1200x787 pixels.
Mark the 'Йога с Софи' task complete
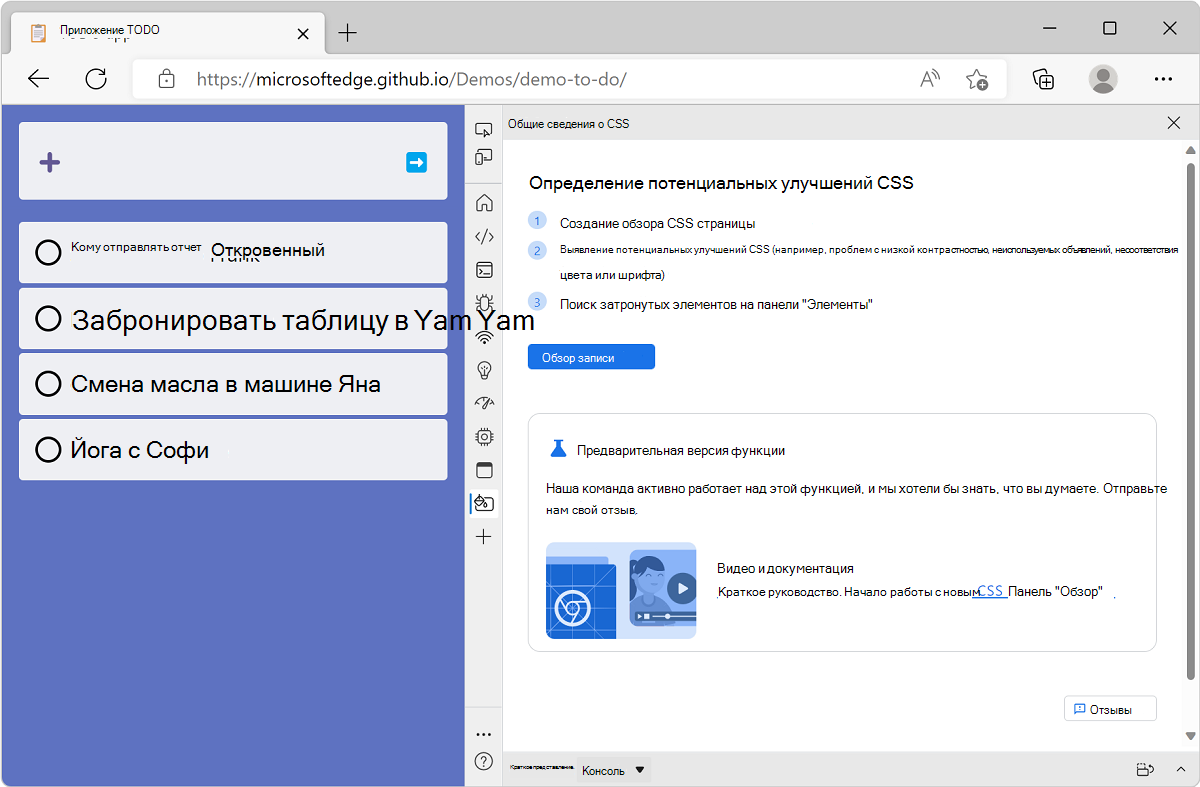pyautogui.click(x=48, y=450)
